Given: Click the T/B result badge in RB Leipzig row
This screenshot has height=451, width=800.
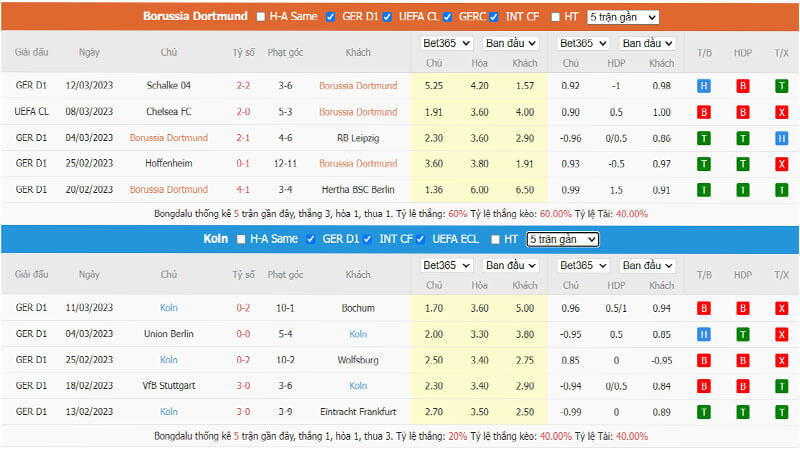Looking at the screenshot, I should coord(704,138).
